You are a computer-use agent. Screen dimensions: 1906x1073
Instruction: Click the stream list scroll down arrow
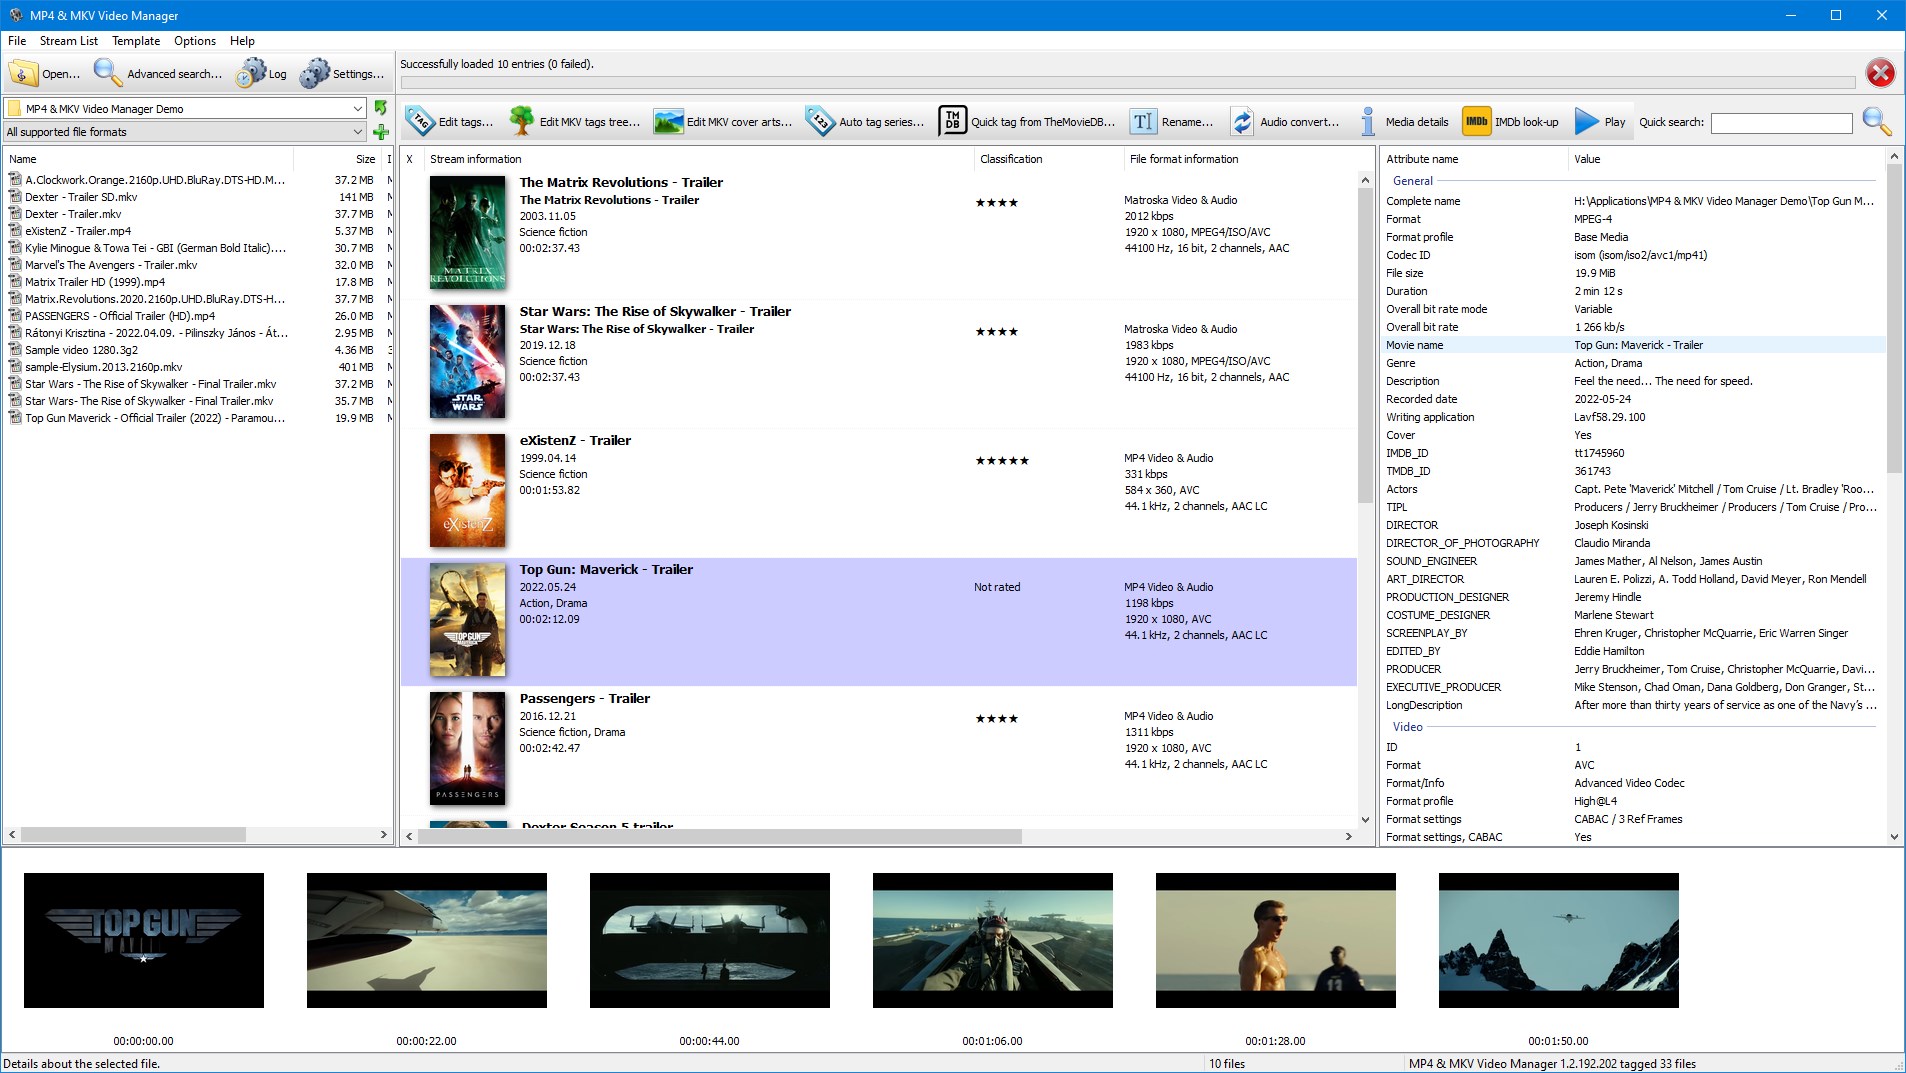coord(1365,821)
